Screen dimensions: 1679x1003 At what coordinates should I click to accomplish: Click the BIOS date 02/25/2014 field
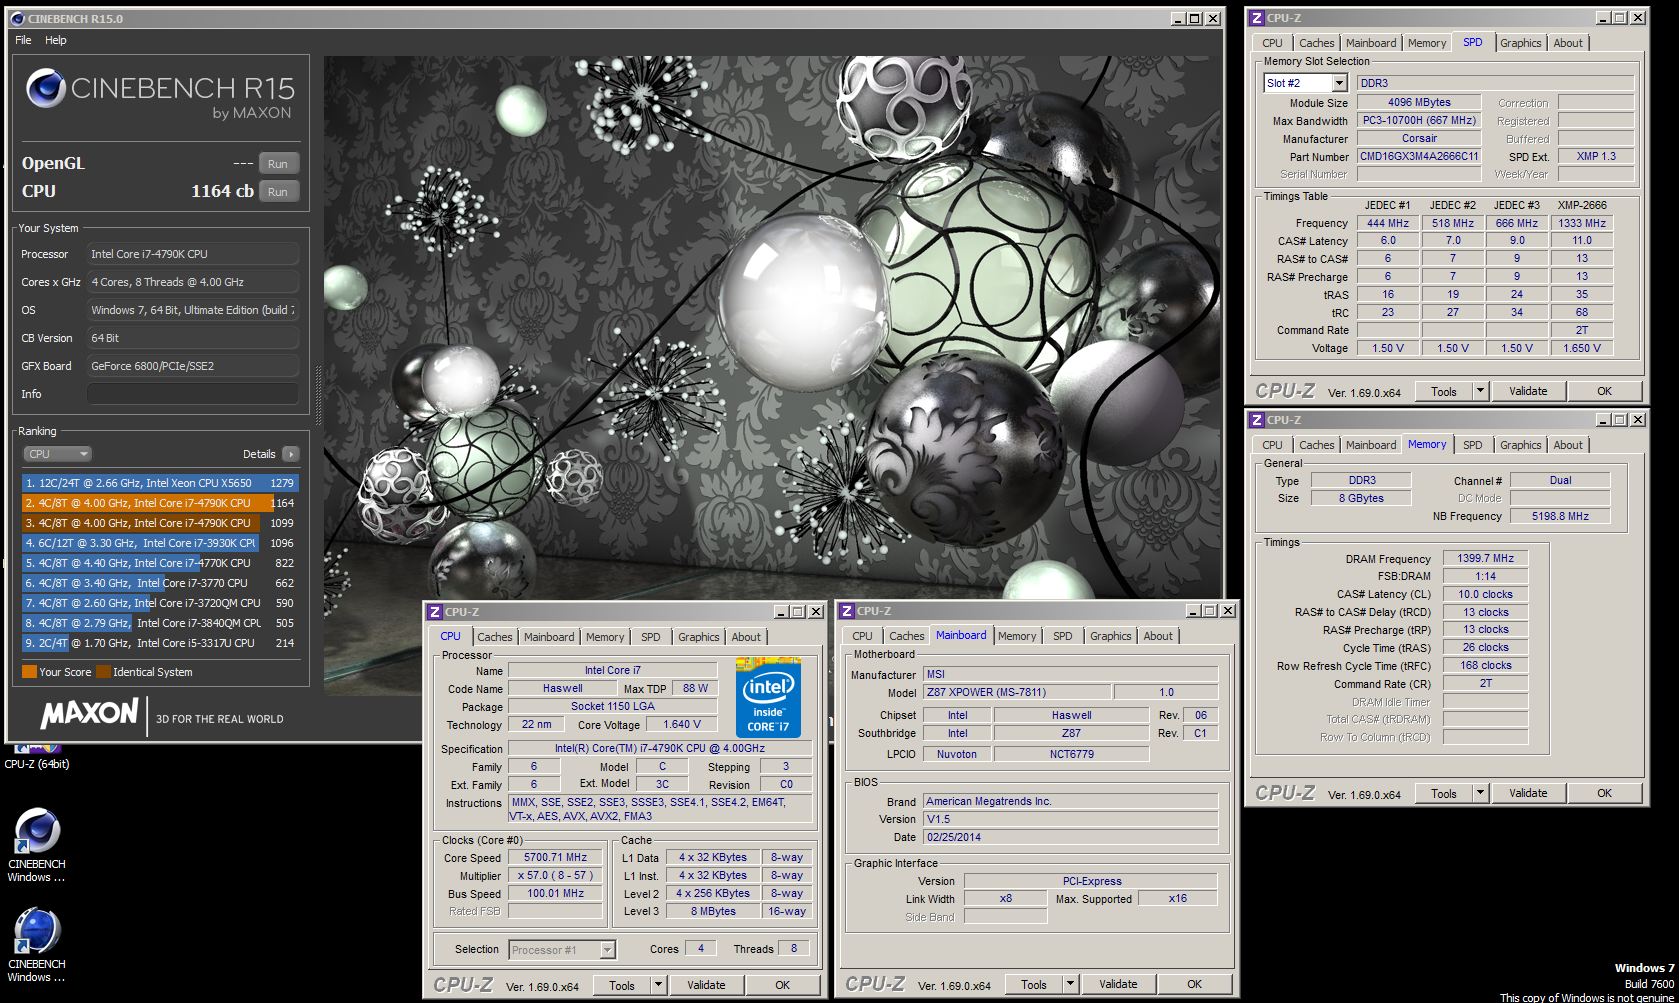(x=1070, y=838)
